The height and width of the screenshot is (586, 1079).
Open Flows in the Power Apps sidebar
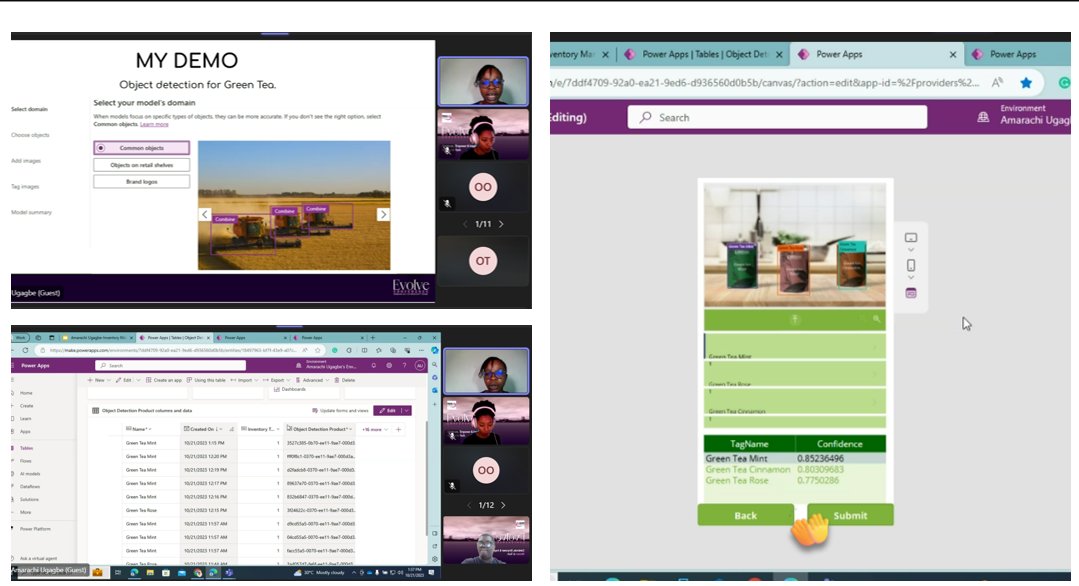pos(25,461)
